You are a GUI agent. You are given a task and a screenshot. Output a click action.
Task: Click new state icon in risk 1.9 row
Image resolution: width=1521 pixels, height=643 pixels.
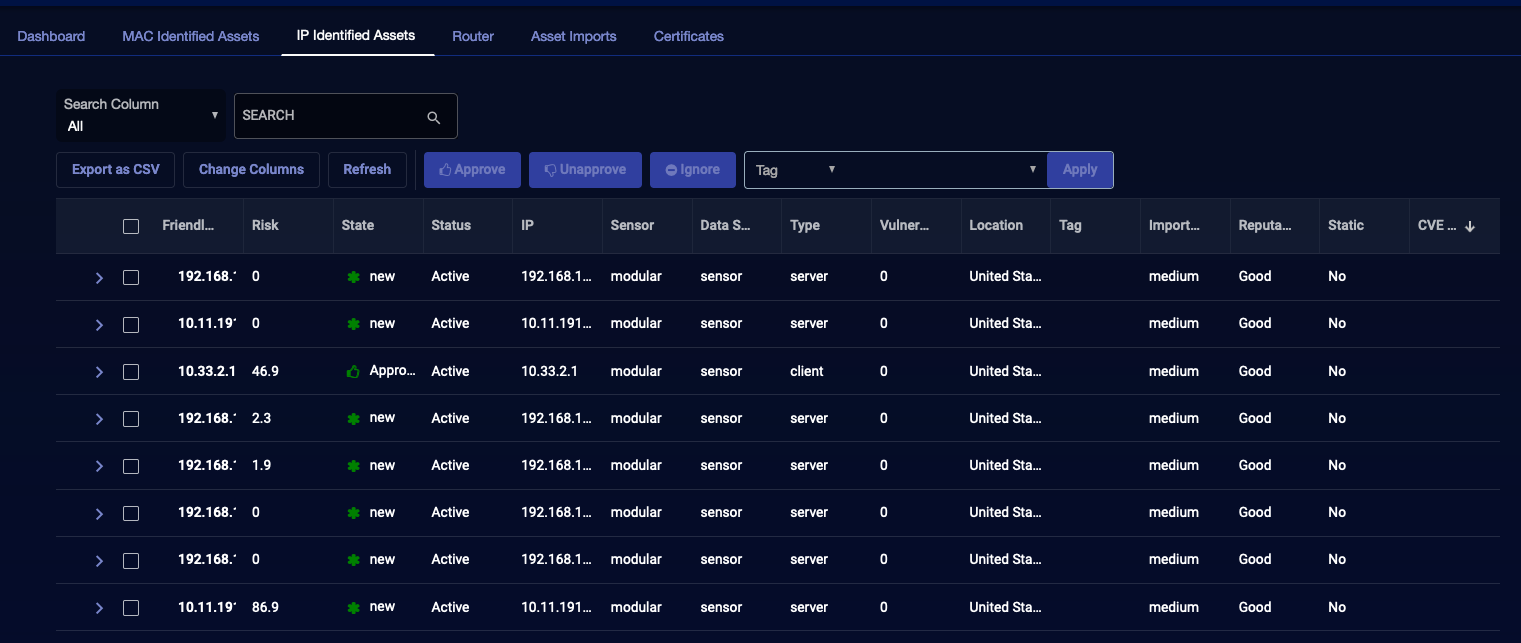point(352,466)
